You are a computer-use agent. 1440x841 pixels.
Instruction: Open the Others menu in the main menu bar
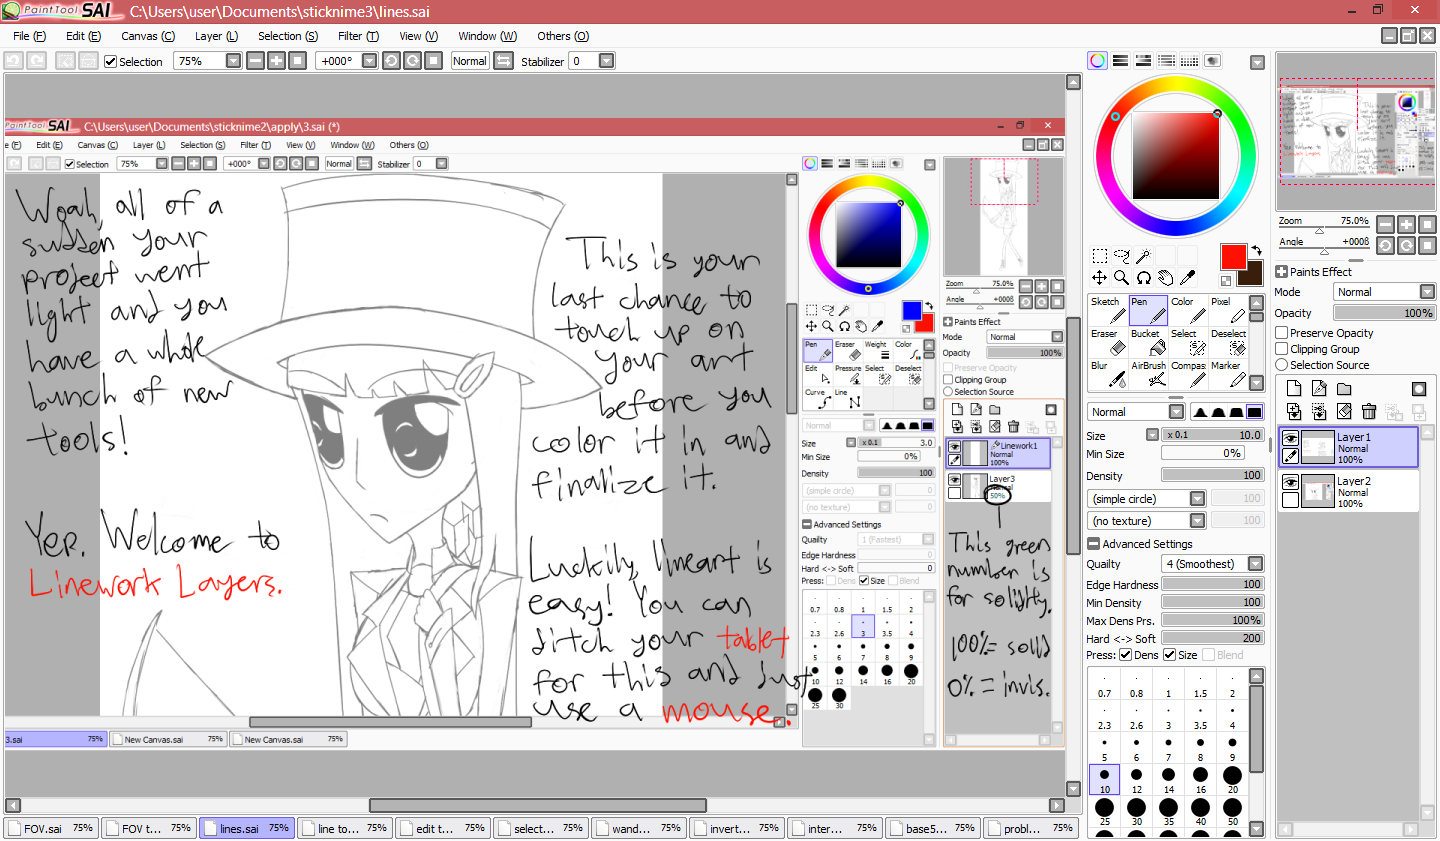click(562, 36)
